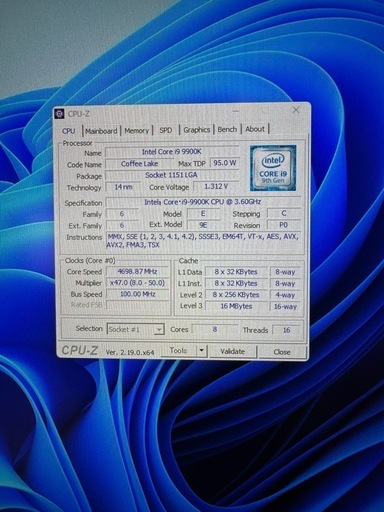Expand the Tools dropdown arrow
The height and width of the screenshot is (512, 384).
(x=201, y=351)
